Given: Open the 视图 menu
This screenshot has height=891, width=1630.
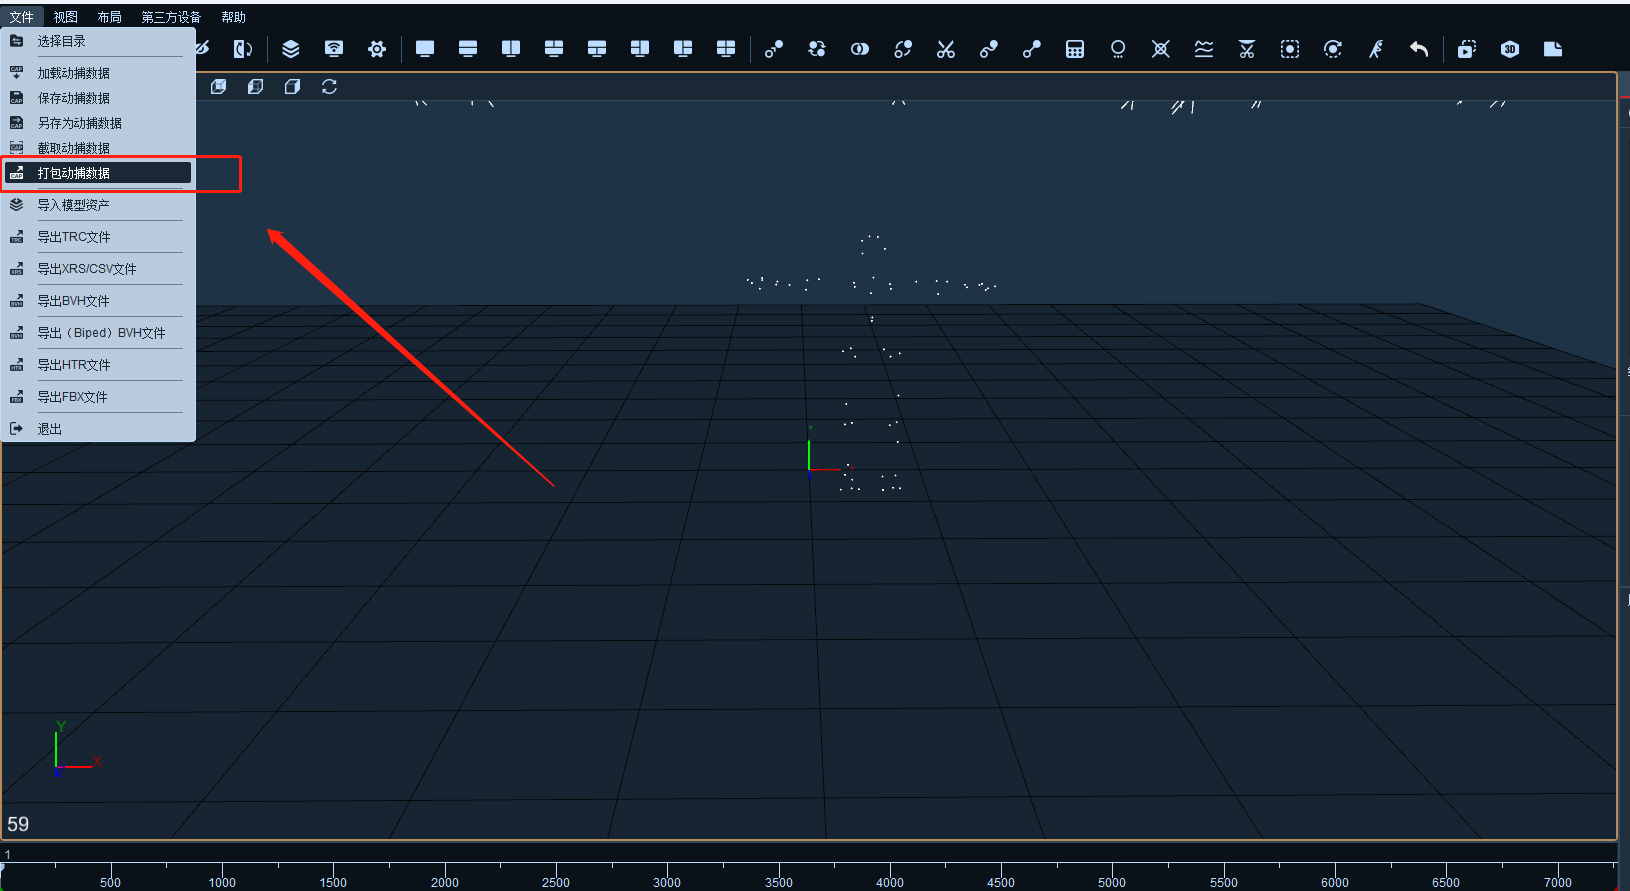Looking at the screenshot, I should click(66, 17).
